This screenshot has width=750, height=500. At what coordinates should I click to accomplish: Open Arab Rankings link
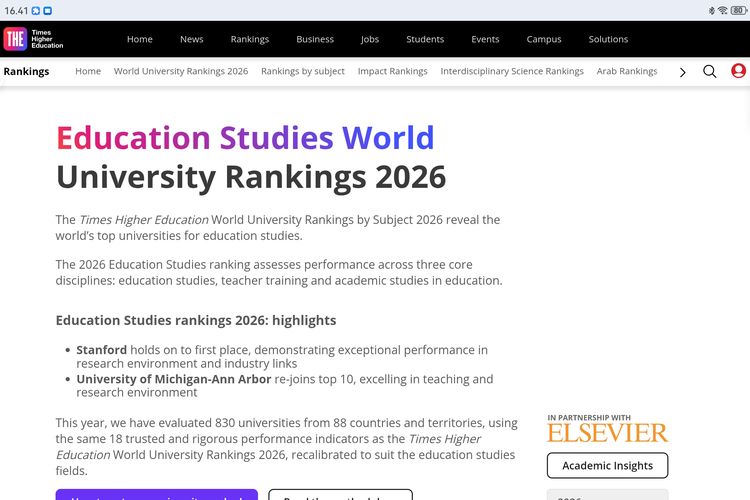[x=627, y=71]
